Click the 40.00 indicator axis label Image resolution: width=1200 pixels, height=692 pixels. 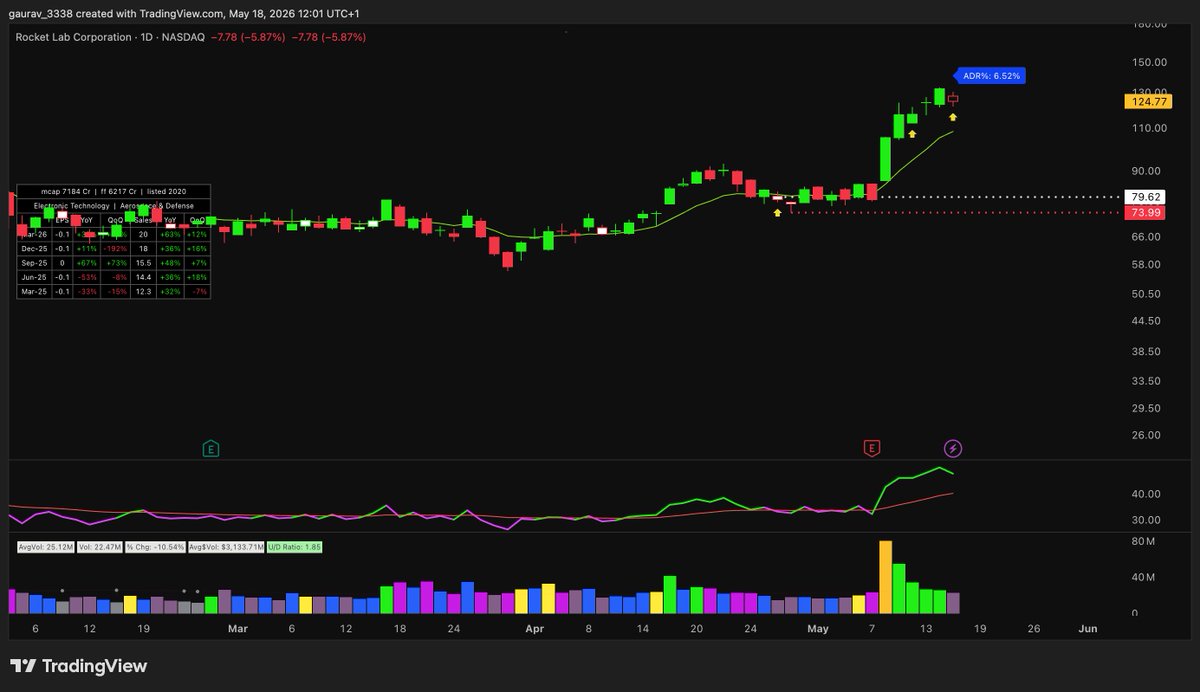[1146, 494]
